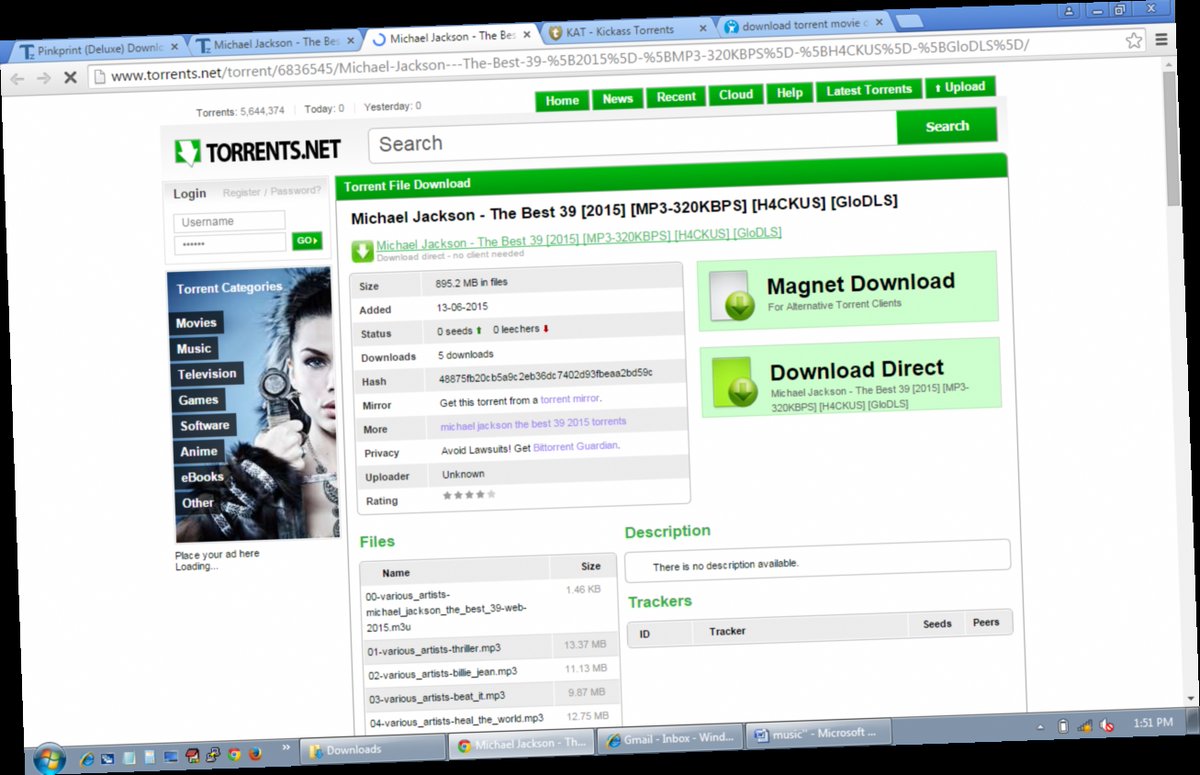Image resolution: width=1200 pixels, height=775 pixels.
Task: Click the battery icon in system tray
Action: (x=1063, y=725)
